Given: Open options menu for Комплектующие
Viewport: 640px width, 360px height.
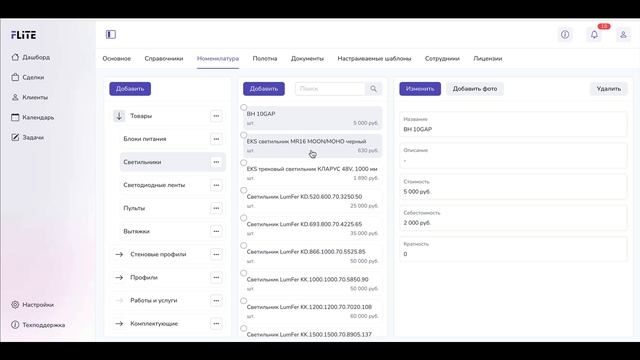Looking at the screenshot, I should pyautogui.click(x=216, y=323).
